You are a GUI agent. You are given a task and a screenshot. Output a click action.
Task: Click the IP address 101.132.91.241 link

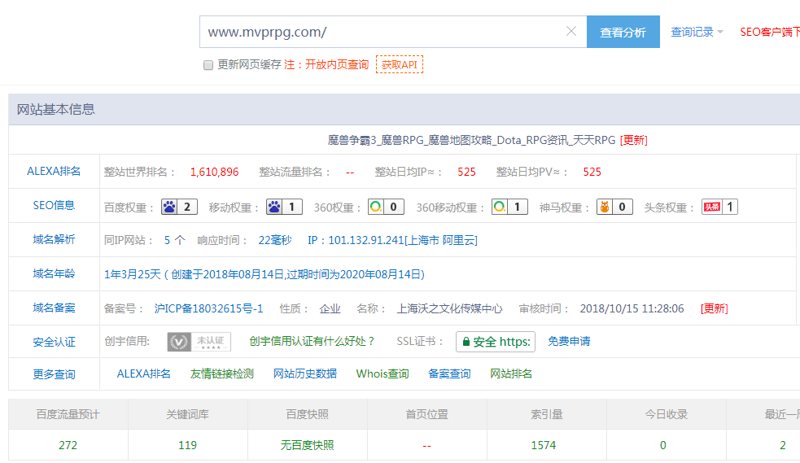pyautogui.click(x=392, y=240)
